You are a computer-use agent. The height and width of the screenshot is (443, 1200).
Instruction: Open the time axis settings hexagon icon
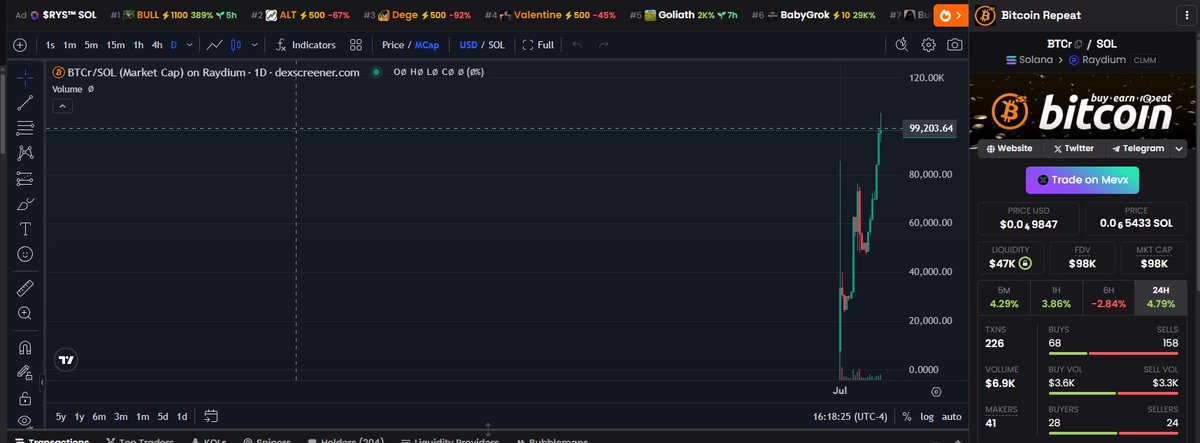(x=936, y=392)
